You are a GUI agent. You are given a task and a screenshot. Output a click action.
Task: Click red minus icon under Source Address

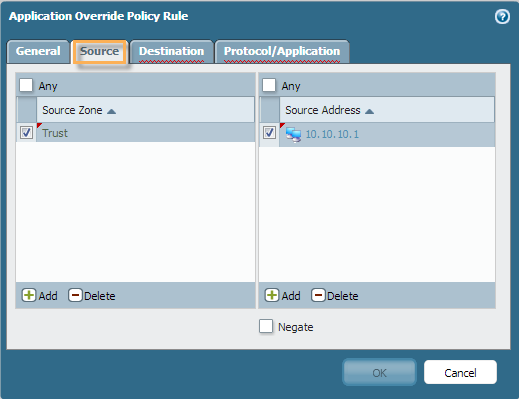point(318,295)
